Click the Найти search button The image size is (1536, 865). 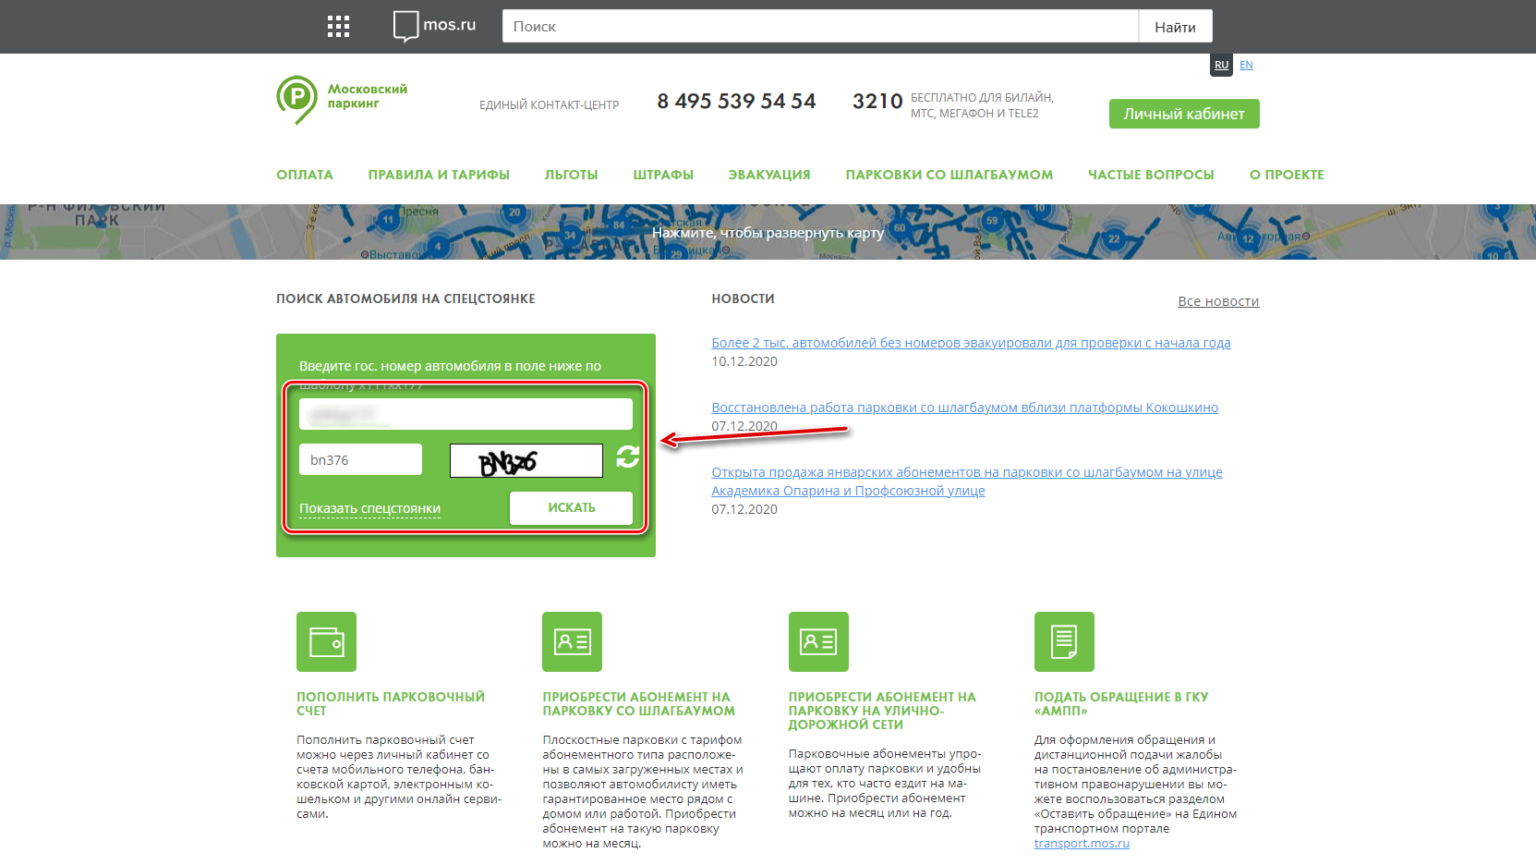pos(1175,26)
